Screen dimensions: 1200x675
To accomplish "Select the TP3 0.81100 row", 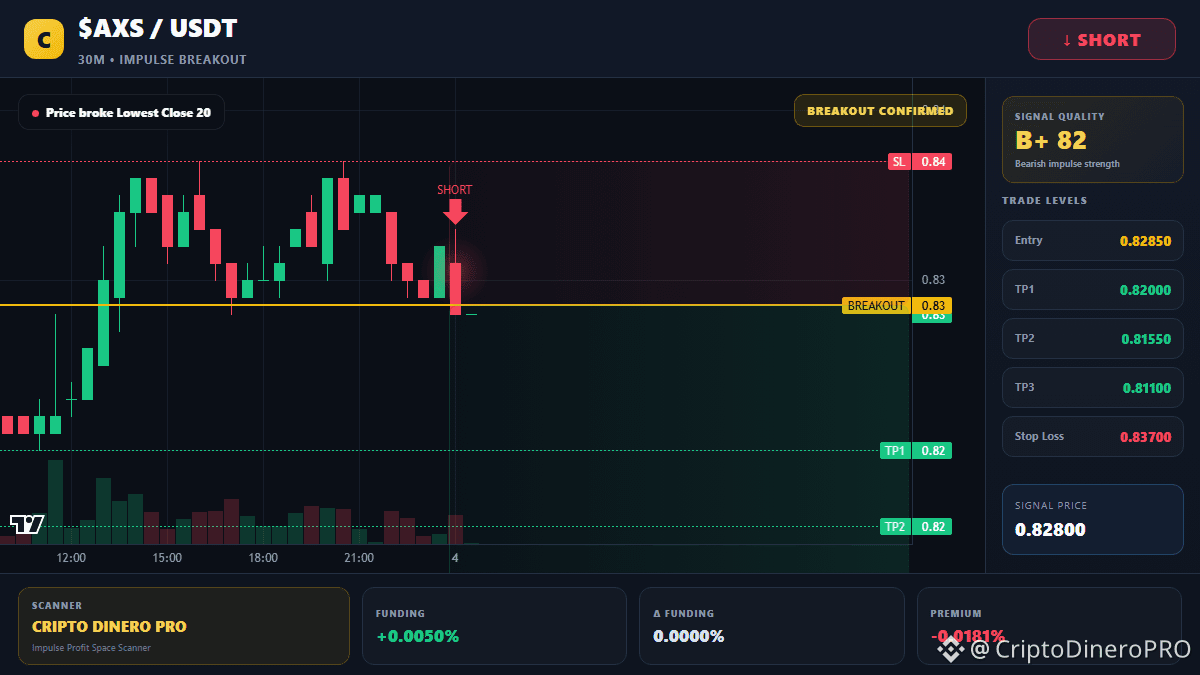I will (x=1092, y=388).
